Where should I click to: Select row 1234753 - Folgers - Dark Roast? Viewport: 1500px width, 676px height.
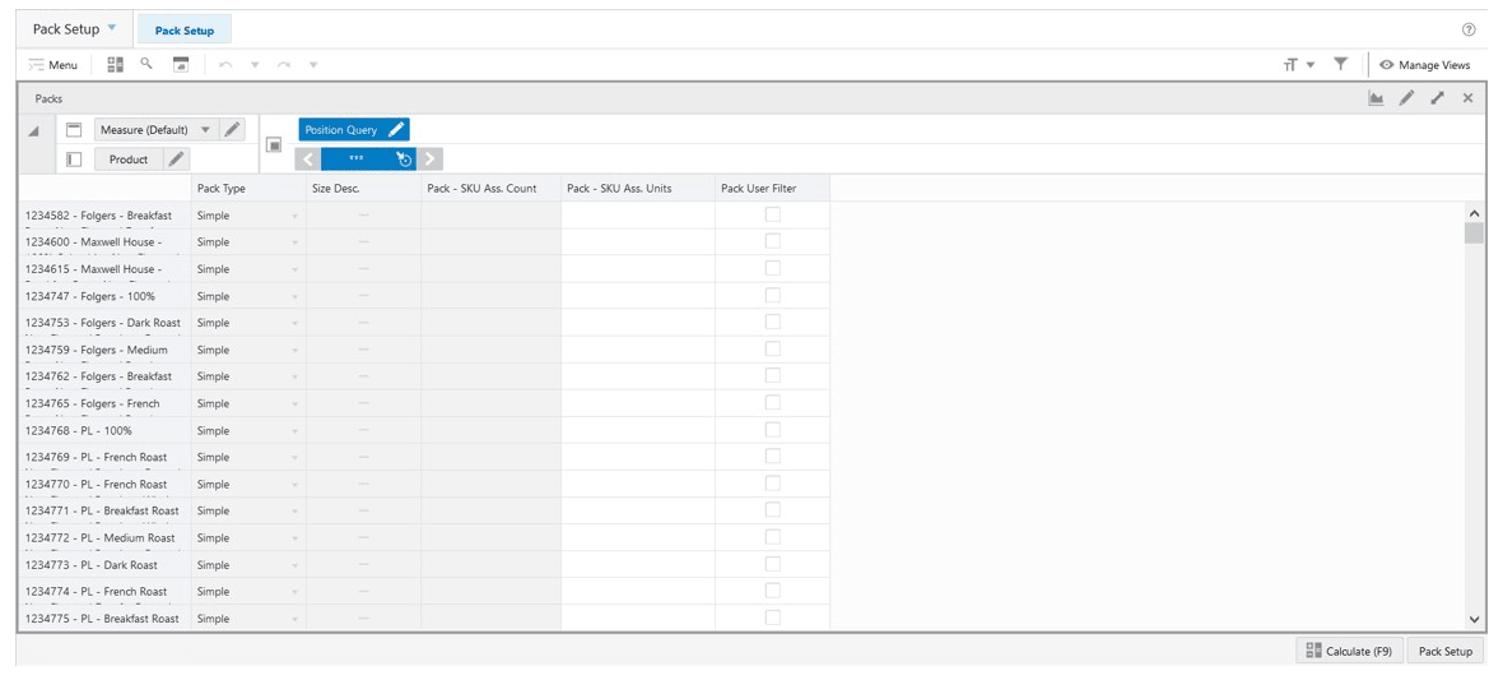[104, 323]
